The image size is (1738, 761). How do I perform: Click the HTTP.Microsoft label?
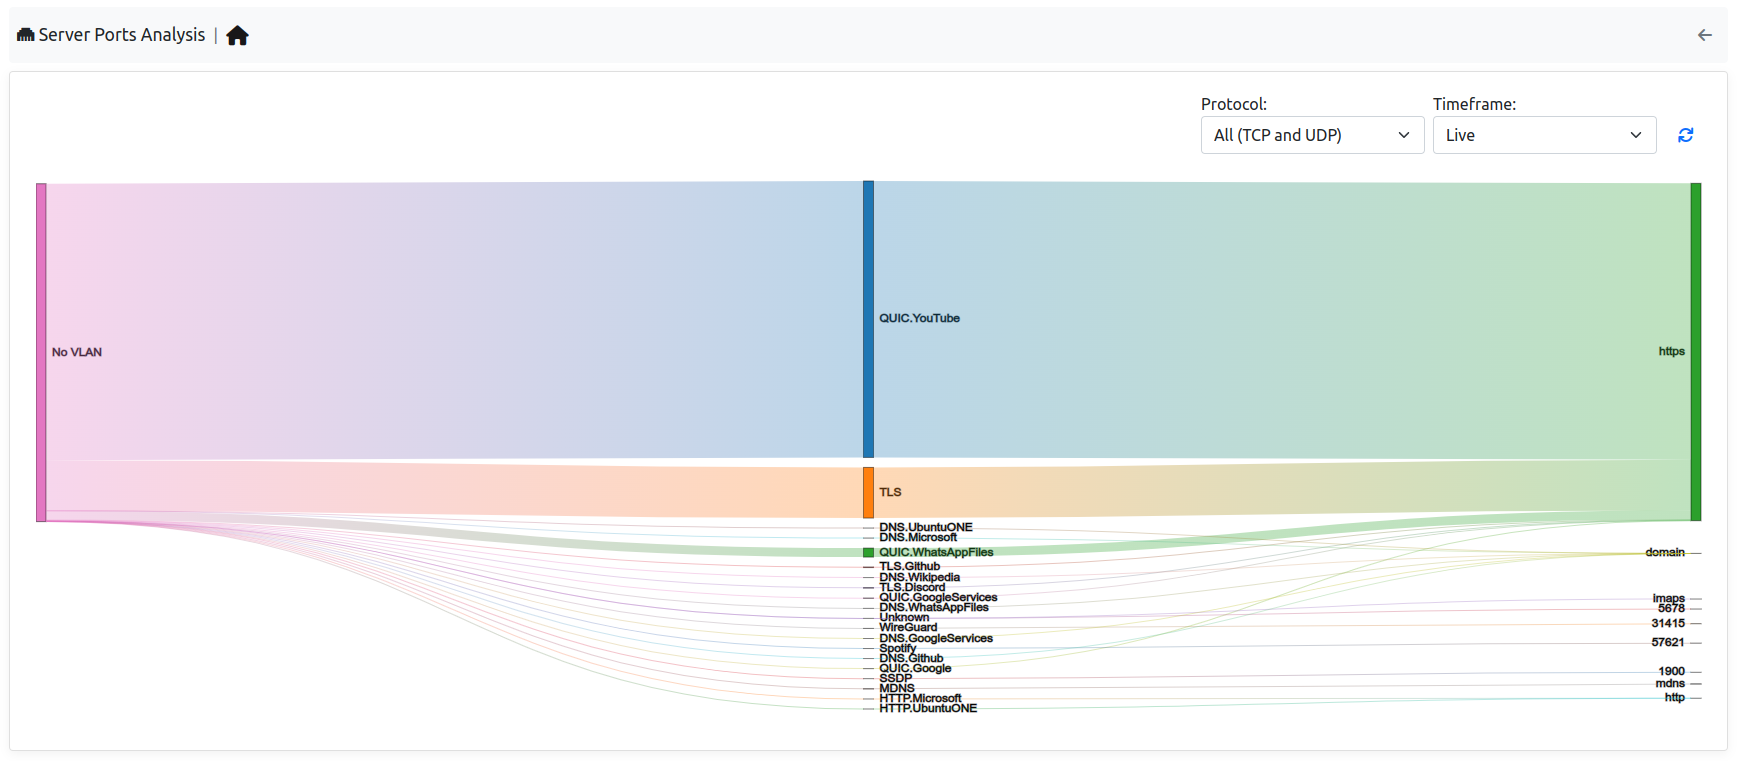point(920,698)
